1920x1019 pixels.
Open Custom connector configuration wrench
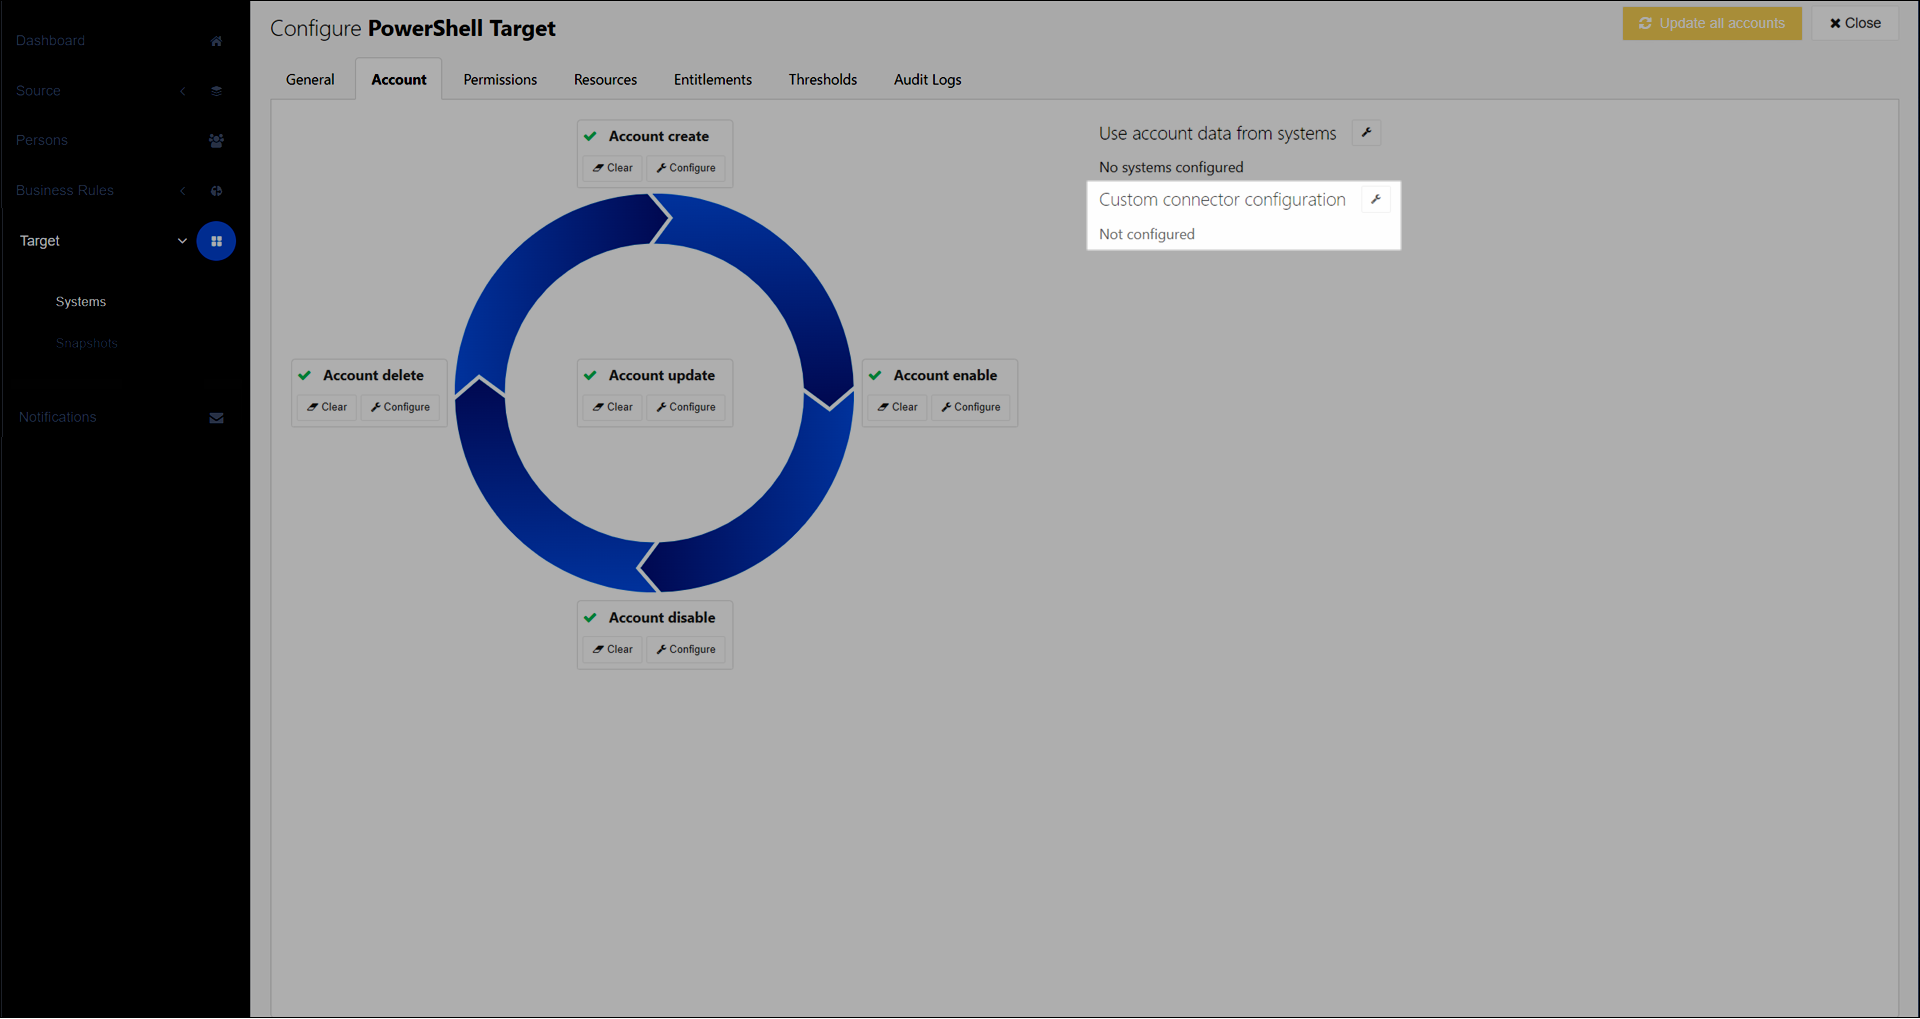point(1376,199)
